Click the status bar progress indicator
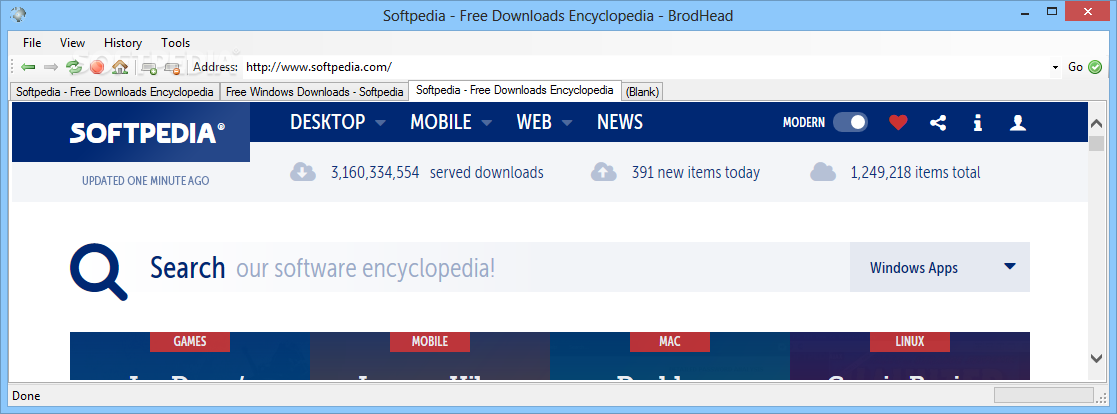 click(1043, 395)
